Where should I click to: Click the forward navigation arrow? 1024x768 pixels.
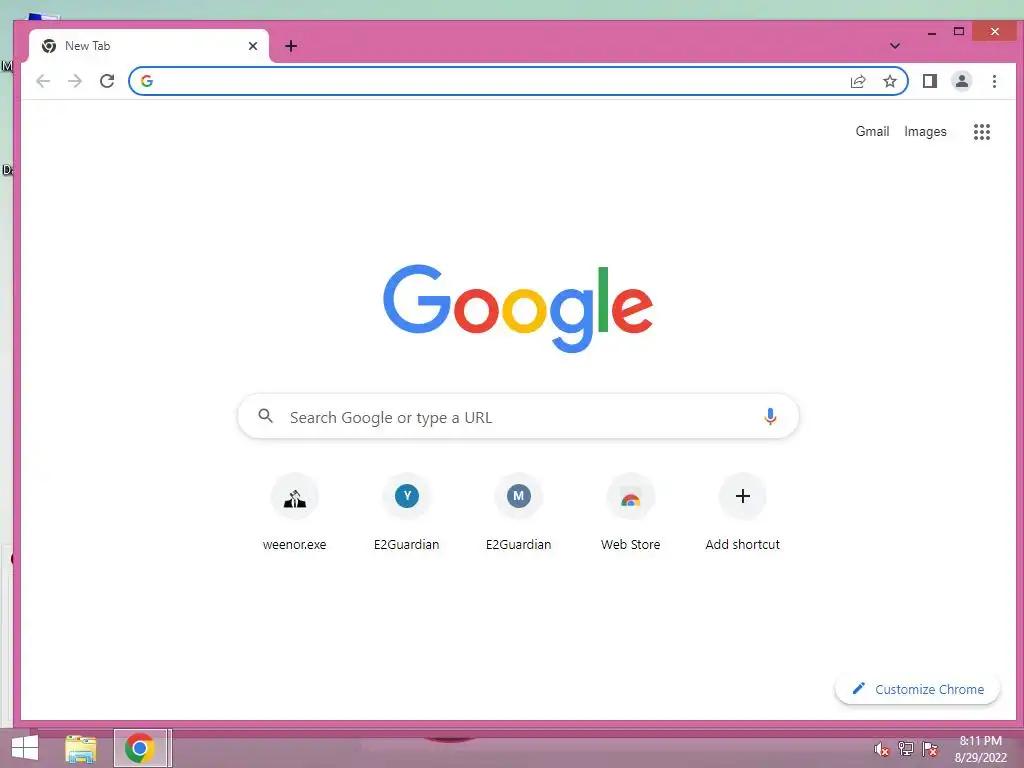[x=75, y=81]
